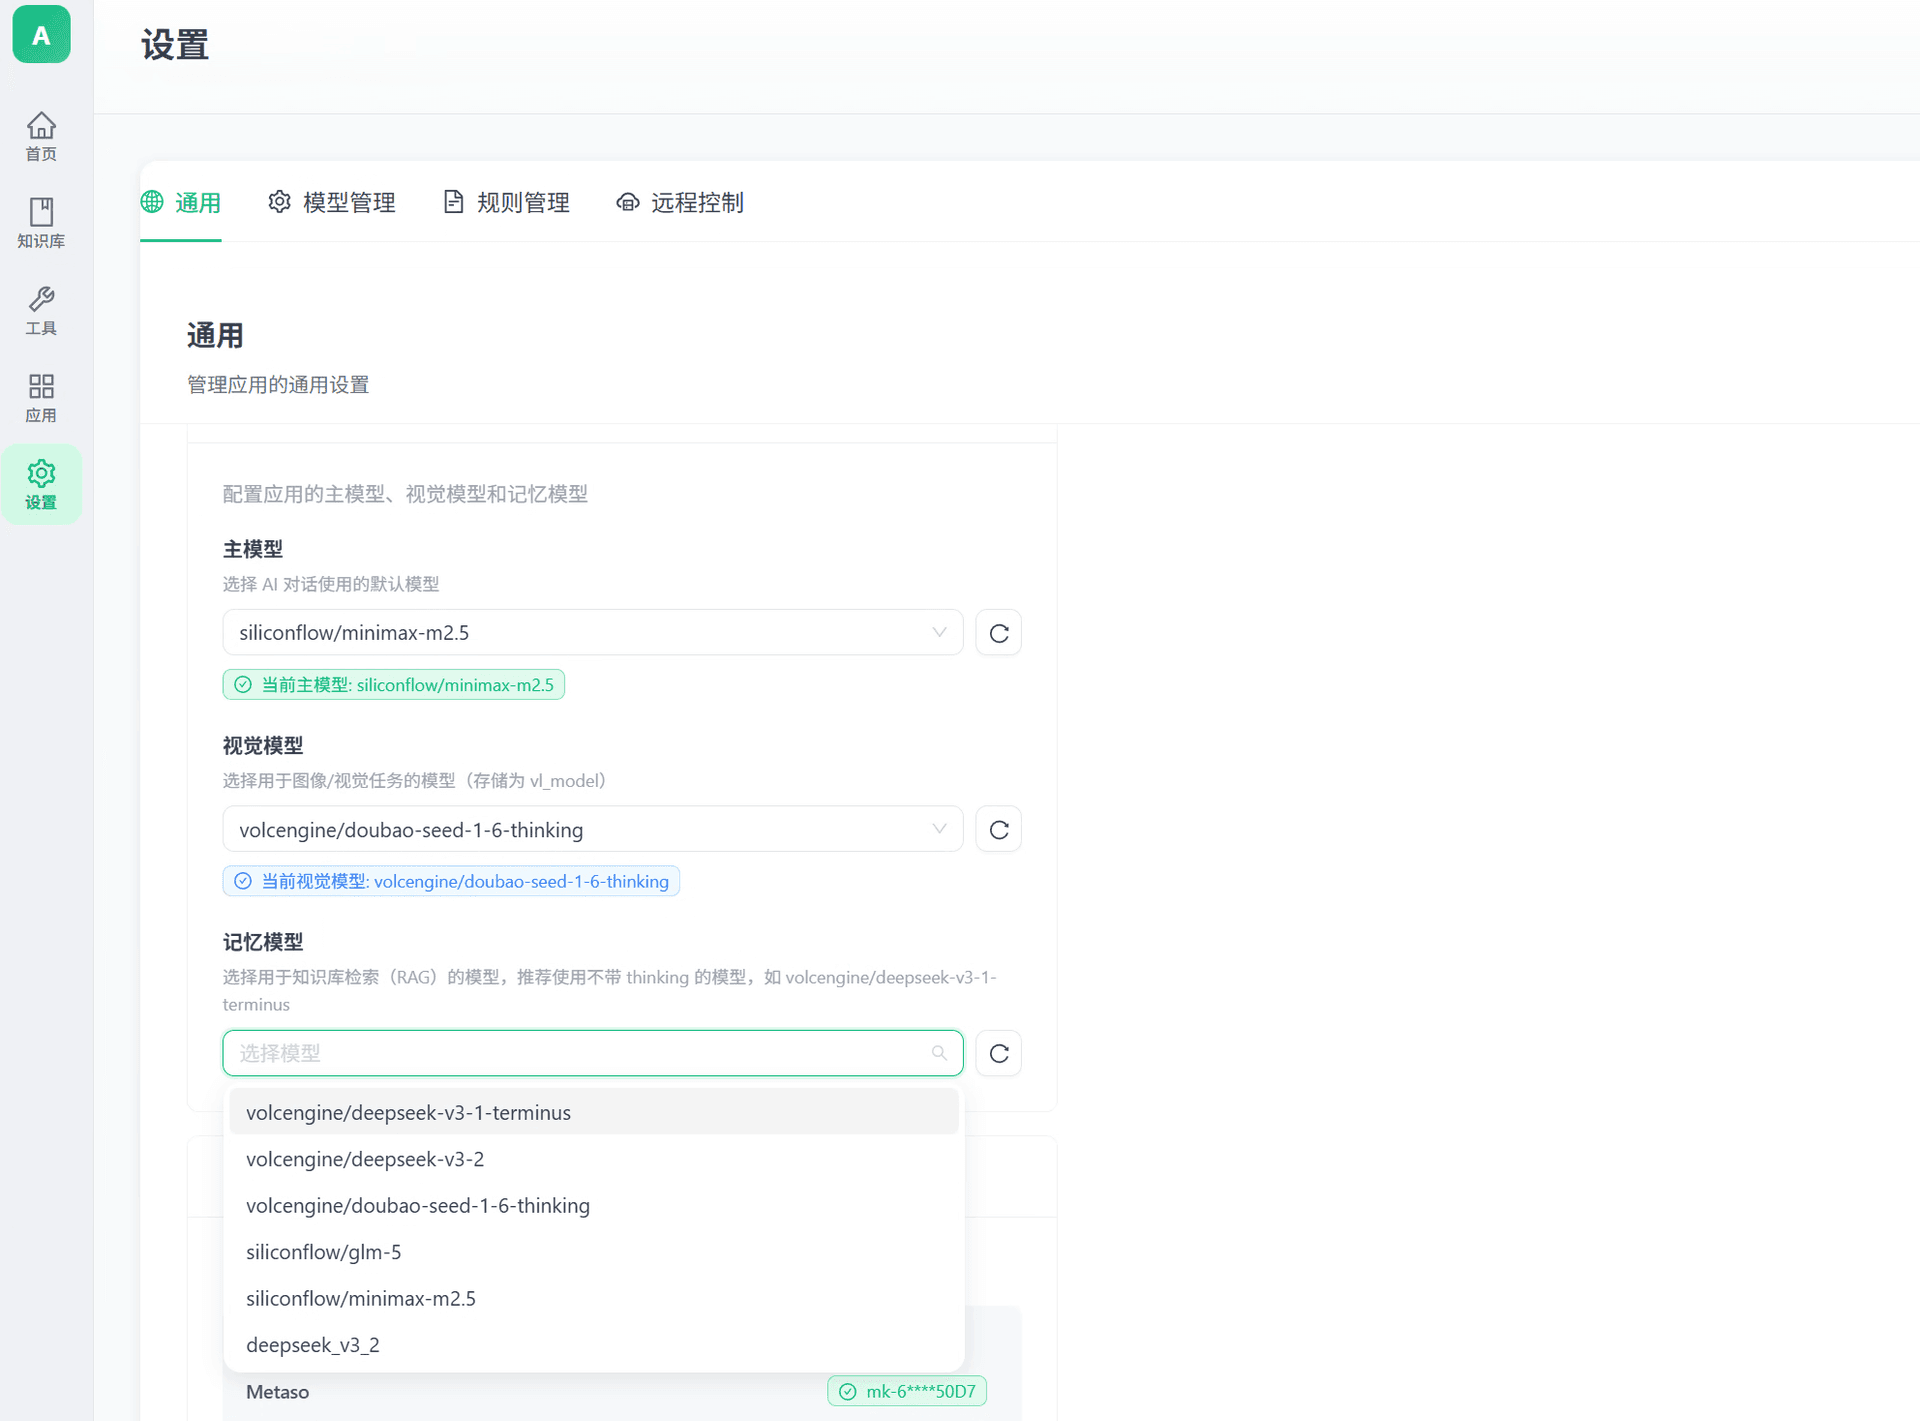Select volcengine/deepseek-v3-1-terminus from the dropdown list
1920x1421 pixels.
tap(408, 1111)
